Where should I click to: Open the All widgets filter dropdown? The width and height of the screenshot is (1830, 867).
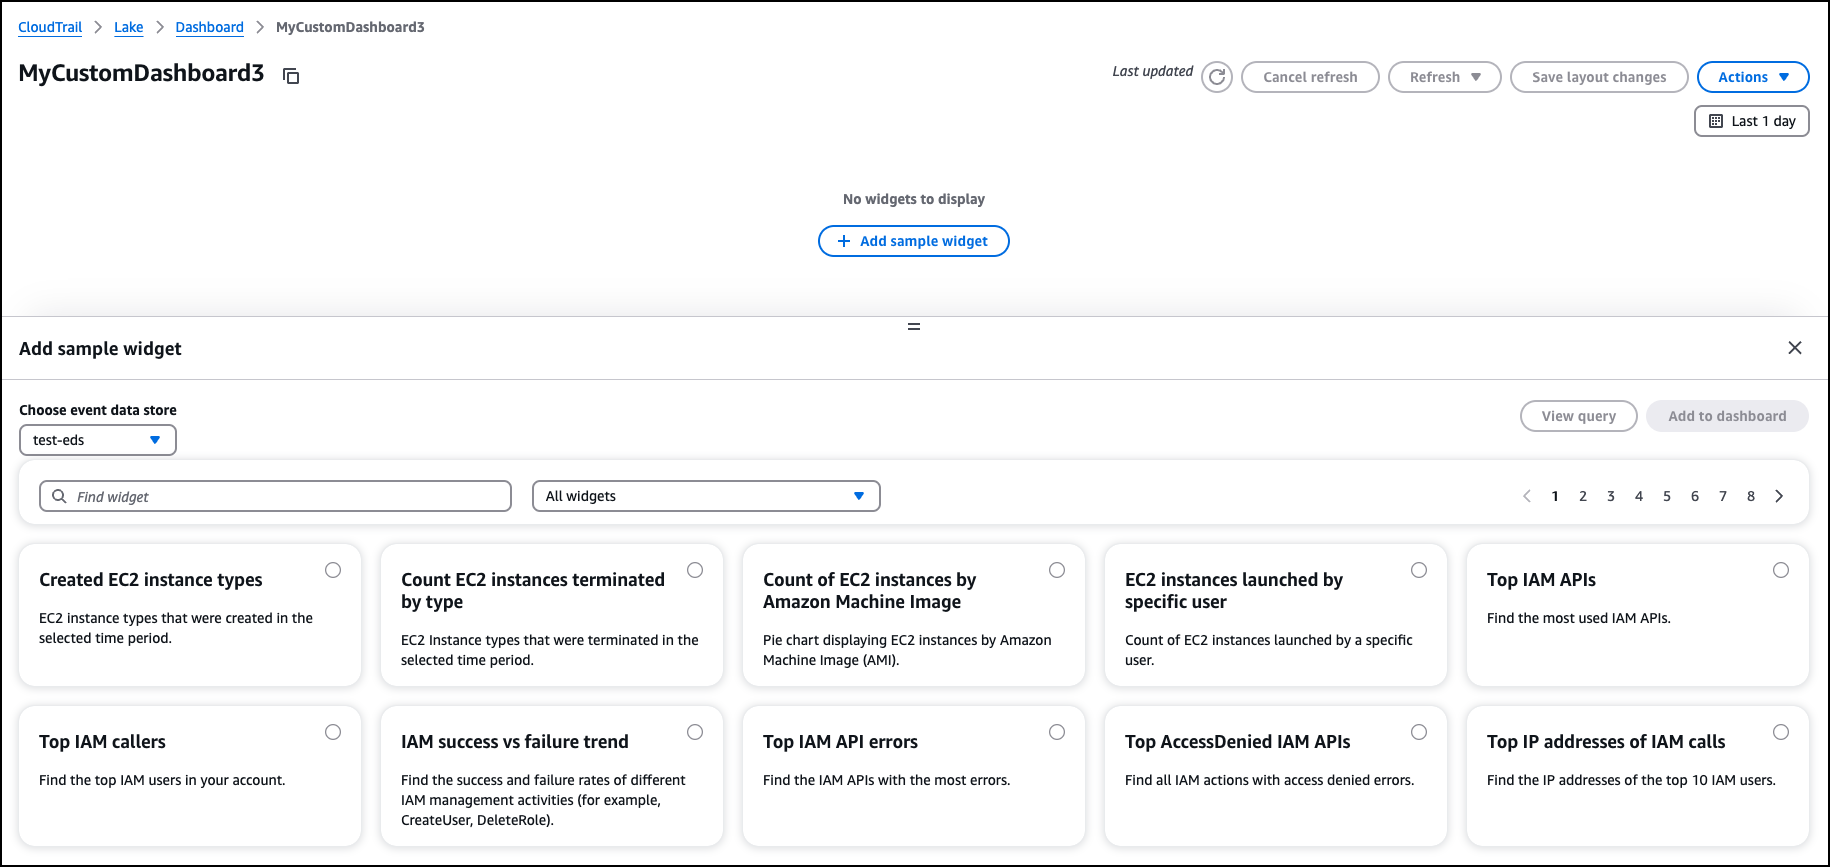coord(706,496)
